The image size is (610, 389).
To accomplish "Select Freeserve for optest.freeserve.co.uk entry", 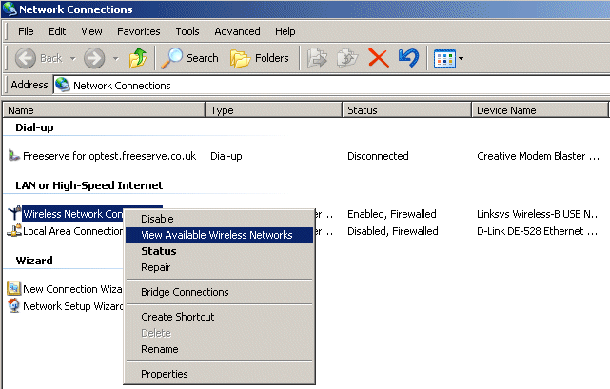I will click(109, 156).
